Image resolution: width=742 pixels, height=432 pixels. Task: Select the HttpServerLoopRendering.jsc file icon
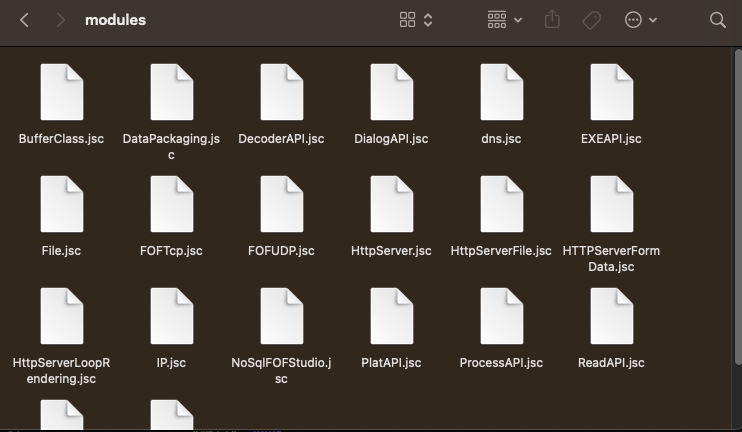pyautogui.click(x=62, y=316)
